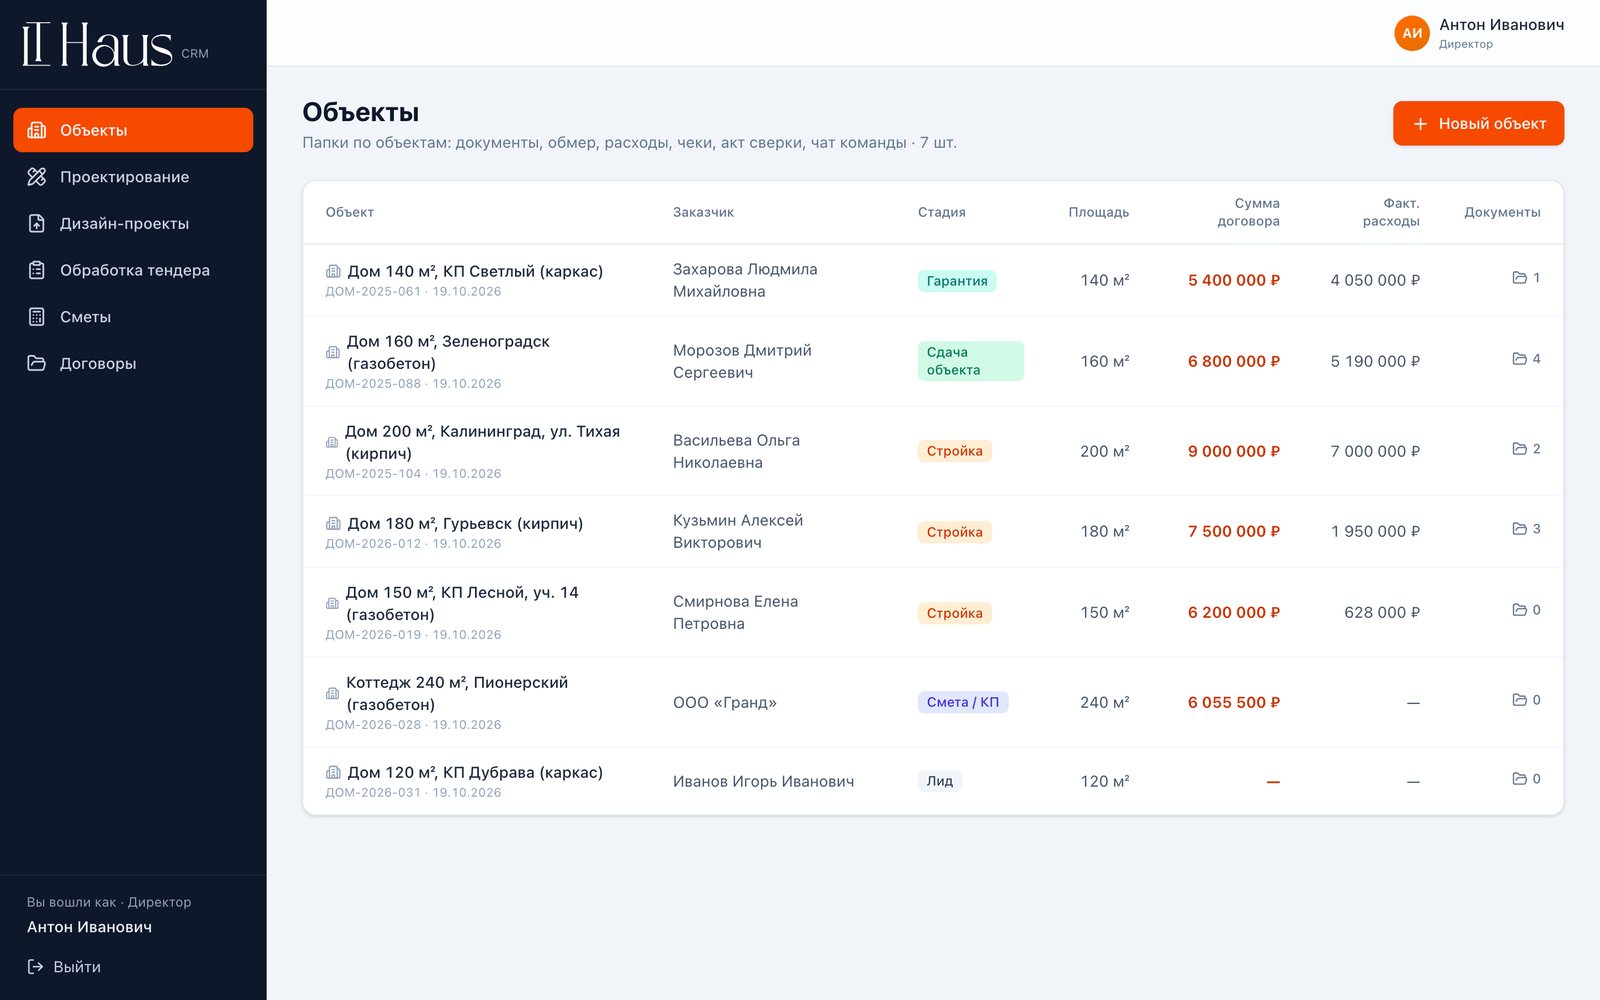1600x1000 pixels.
Task: Click customer Иванов Игорь Иванович
Action: [764, 782]
